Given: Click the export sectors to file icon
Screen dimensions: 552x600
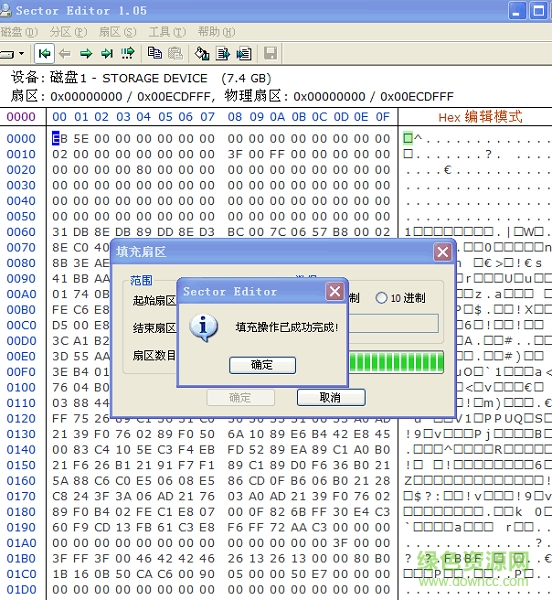Looking at the screenshot, I should tap(223, 54).
